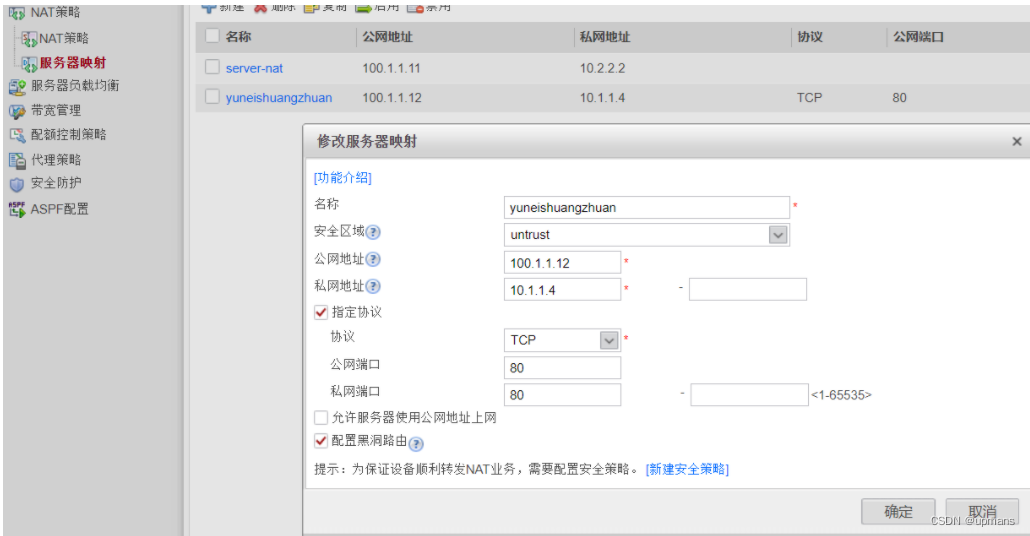Open help for 公网地址
This screenshot has height=536, width=1030.
[373, 259]
